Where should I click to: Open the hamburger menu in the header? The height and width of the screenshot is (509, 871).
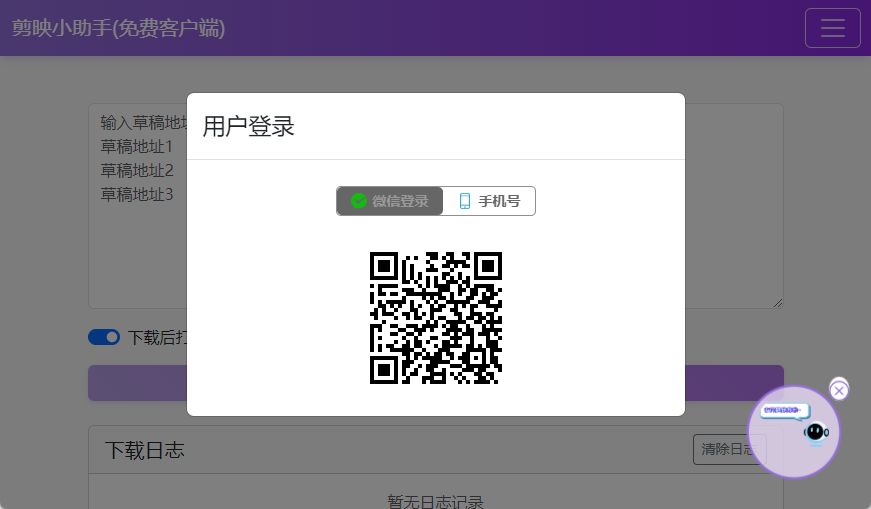tap(833, 28)
